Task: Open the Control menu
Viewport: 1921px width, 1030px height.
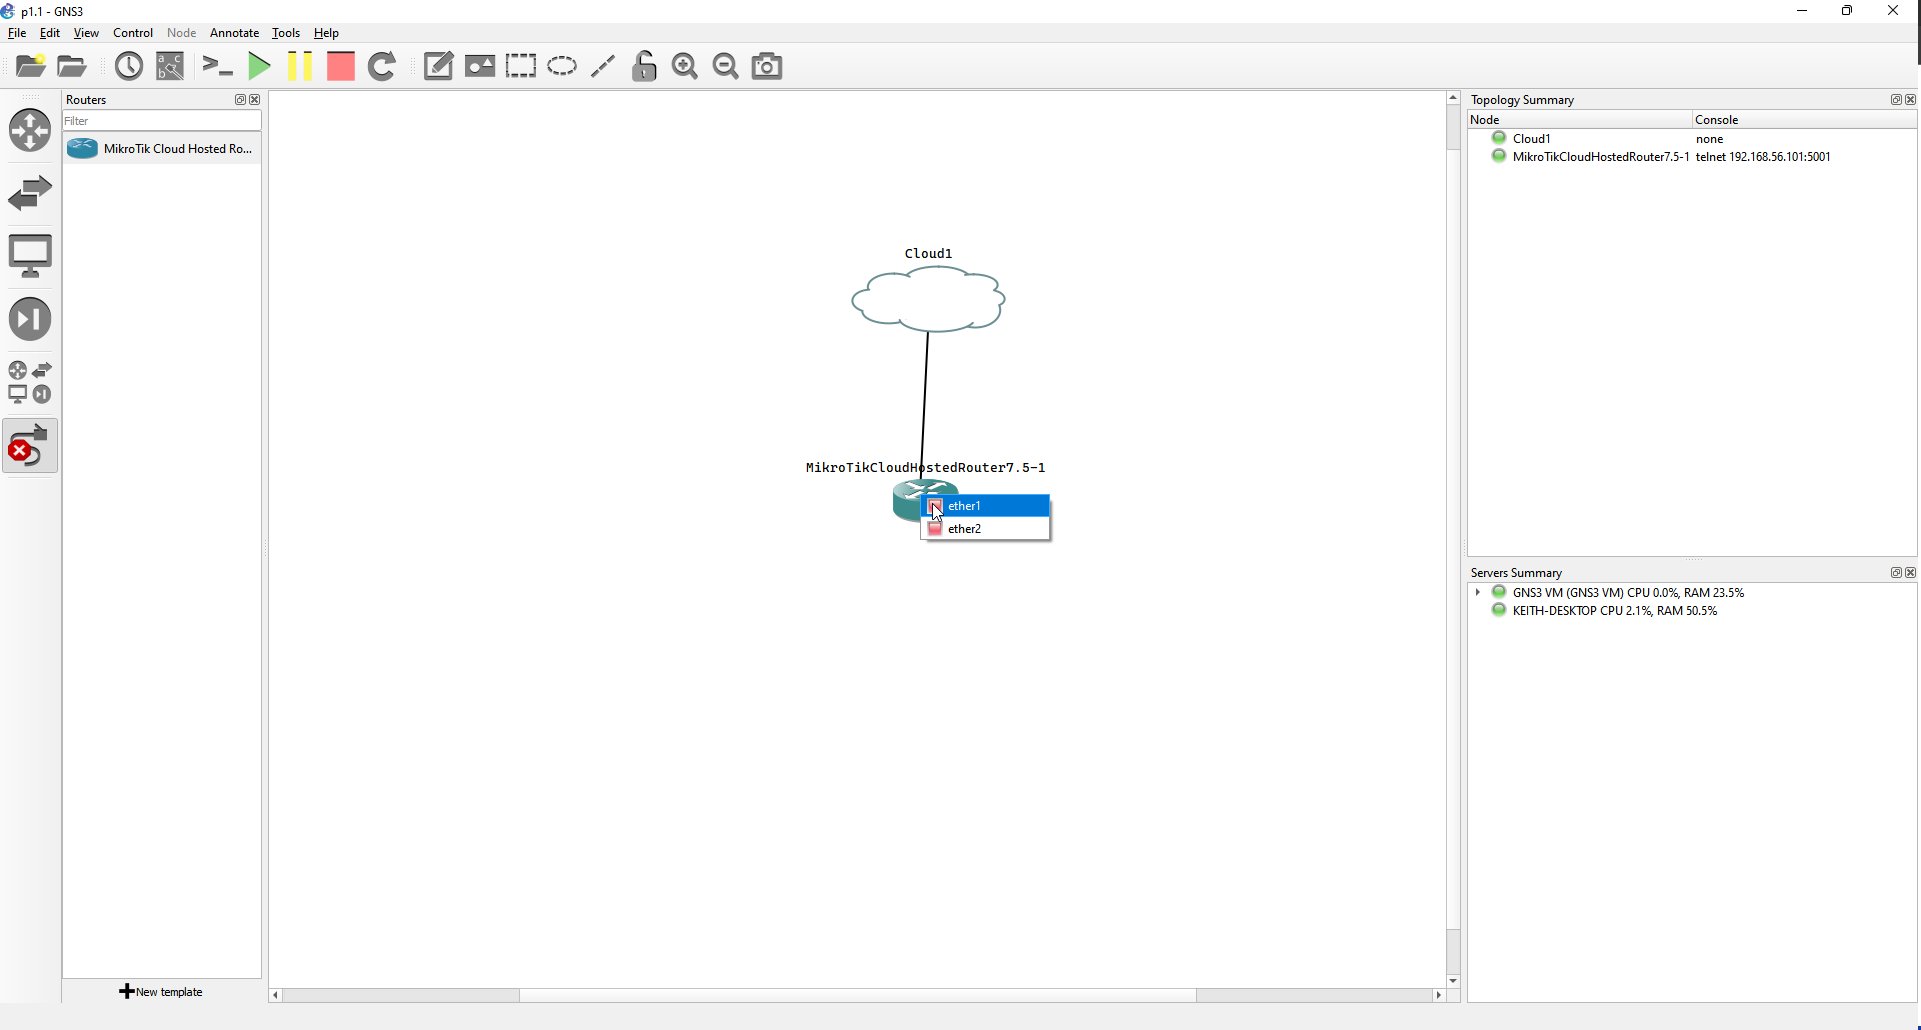Action: pos(132,33)
